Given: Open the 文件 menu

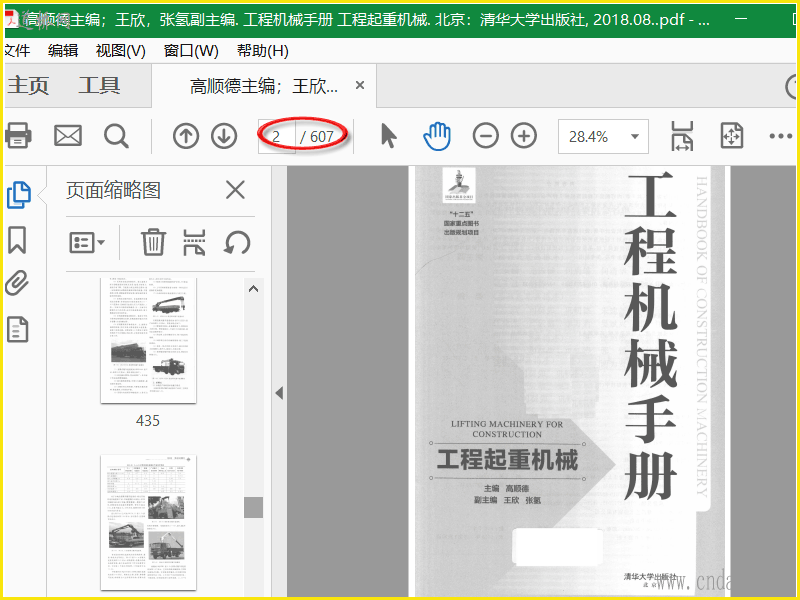Looking at the screenshot, I should 17,51.
